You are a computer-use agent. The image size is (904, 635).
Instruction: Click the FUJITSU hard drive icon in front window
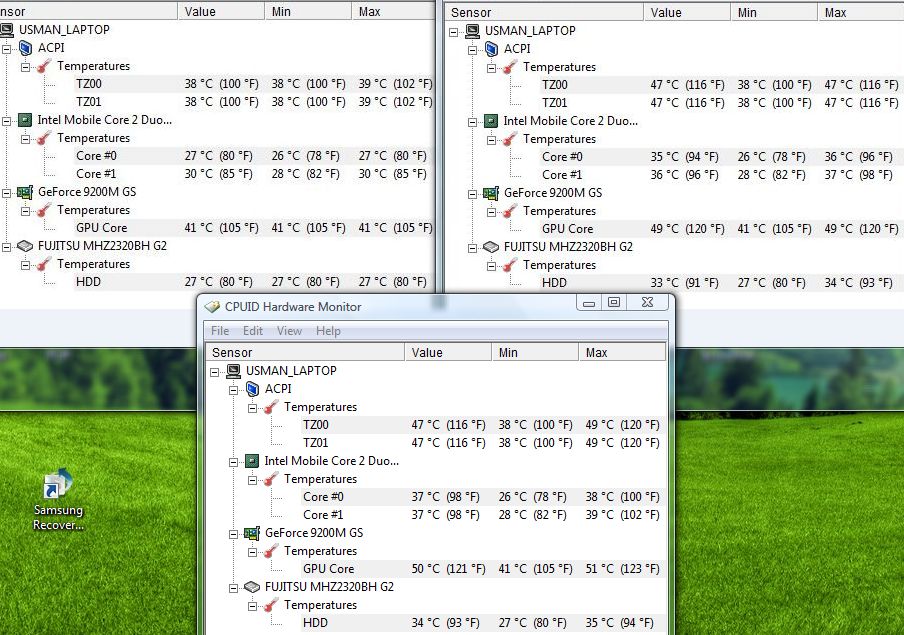pos(252,587)
